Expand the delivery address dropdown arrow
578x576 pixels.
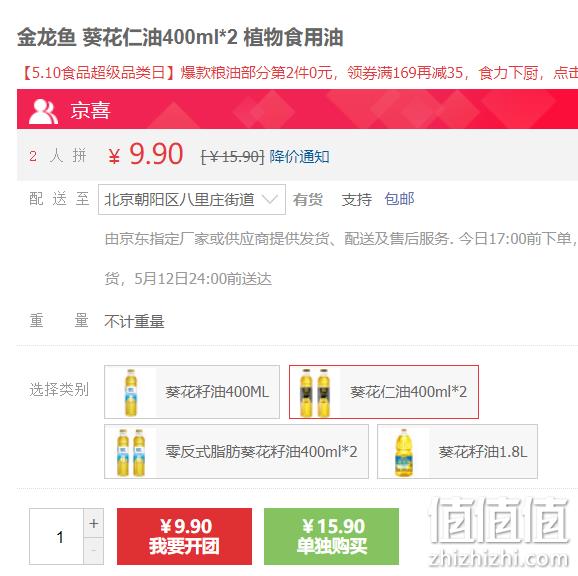point(269,199)
